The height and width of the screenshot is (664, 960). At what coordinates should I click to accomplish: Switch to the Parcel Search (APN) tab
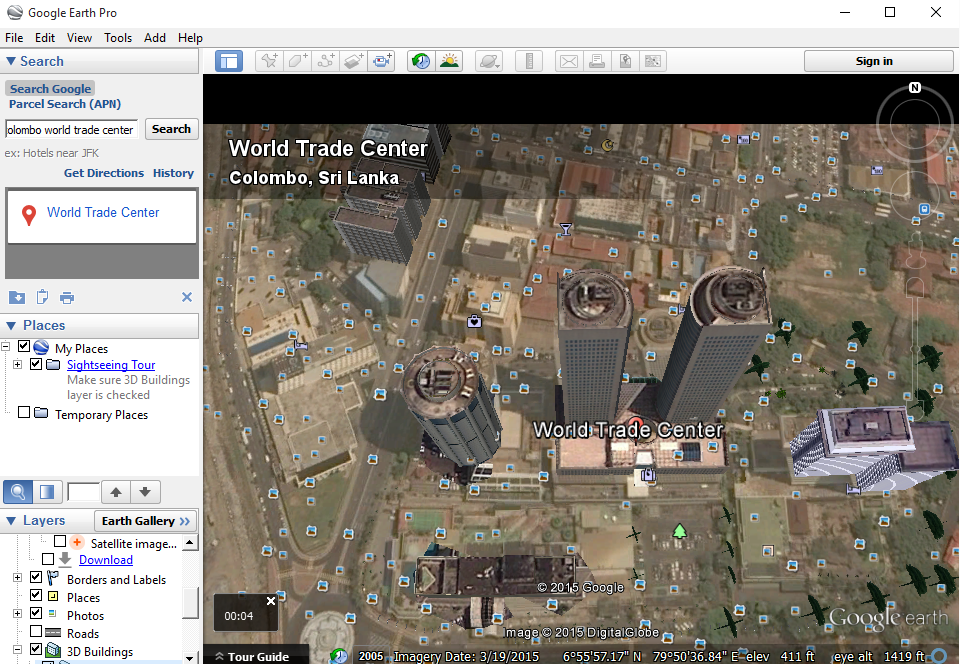65,104
